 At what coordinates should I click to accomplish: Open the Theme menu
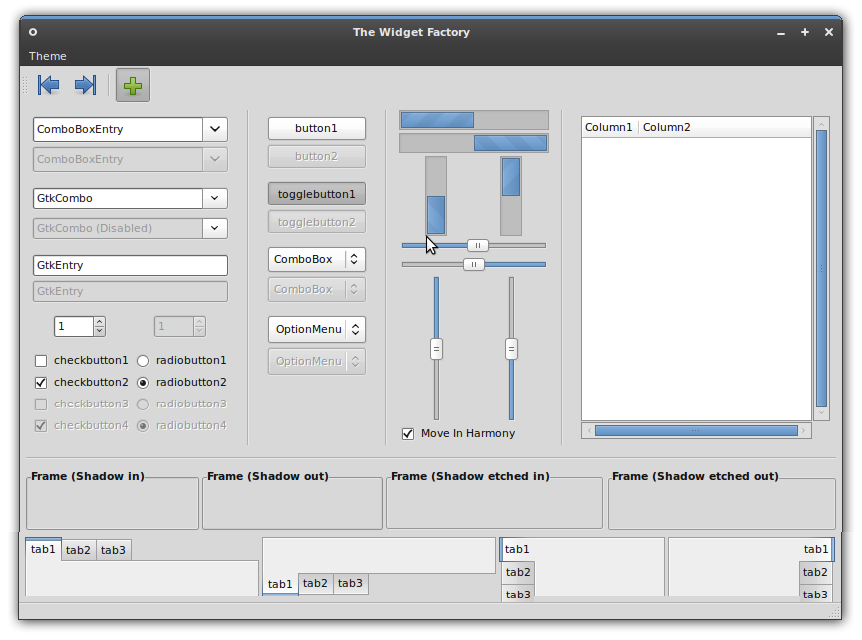coord(48,56)
